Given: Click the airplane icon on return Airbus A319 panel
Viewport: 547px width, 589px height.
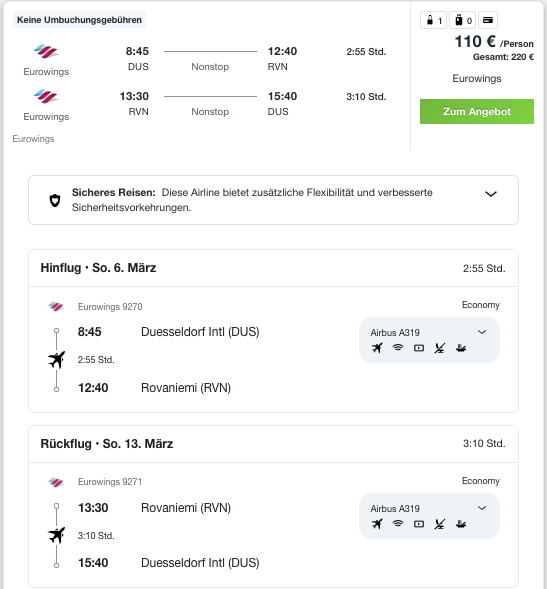Looking at the screenshot, I should coord(377,524).
